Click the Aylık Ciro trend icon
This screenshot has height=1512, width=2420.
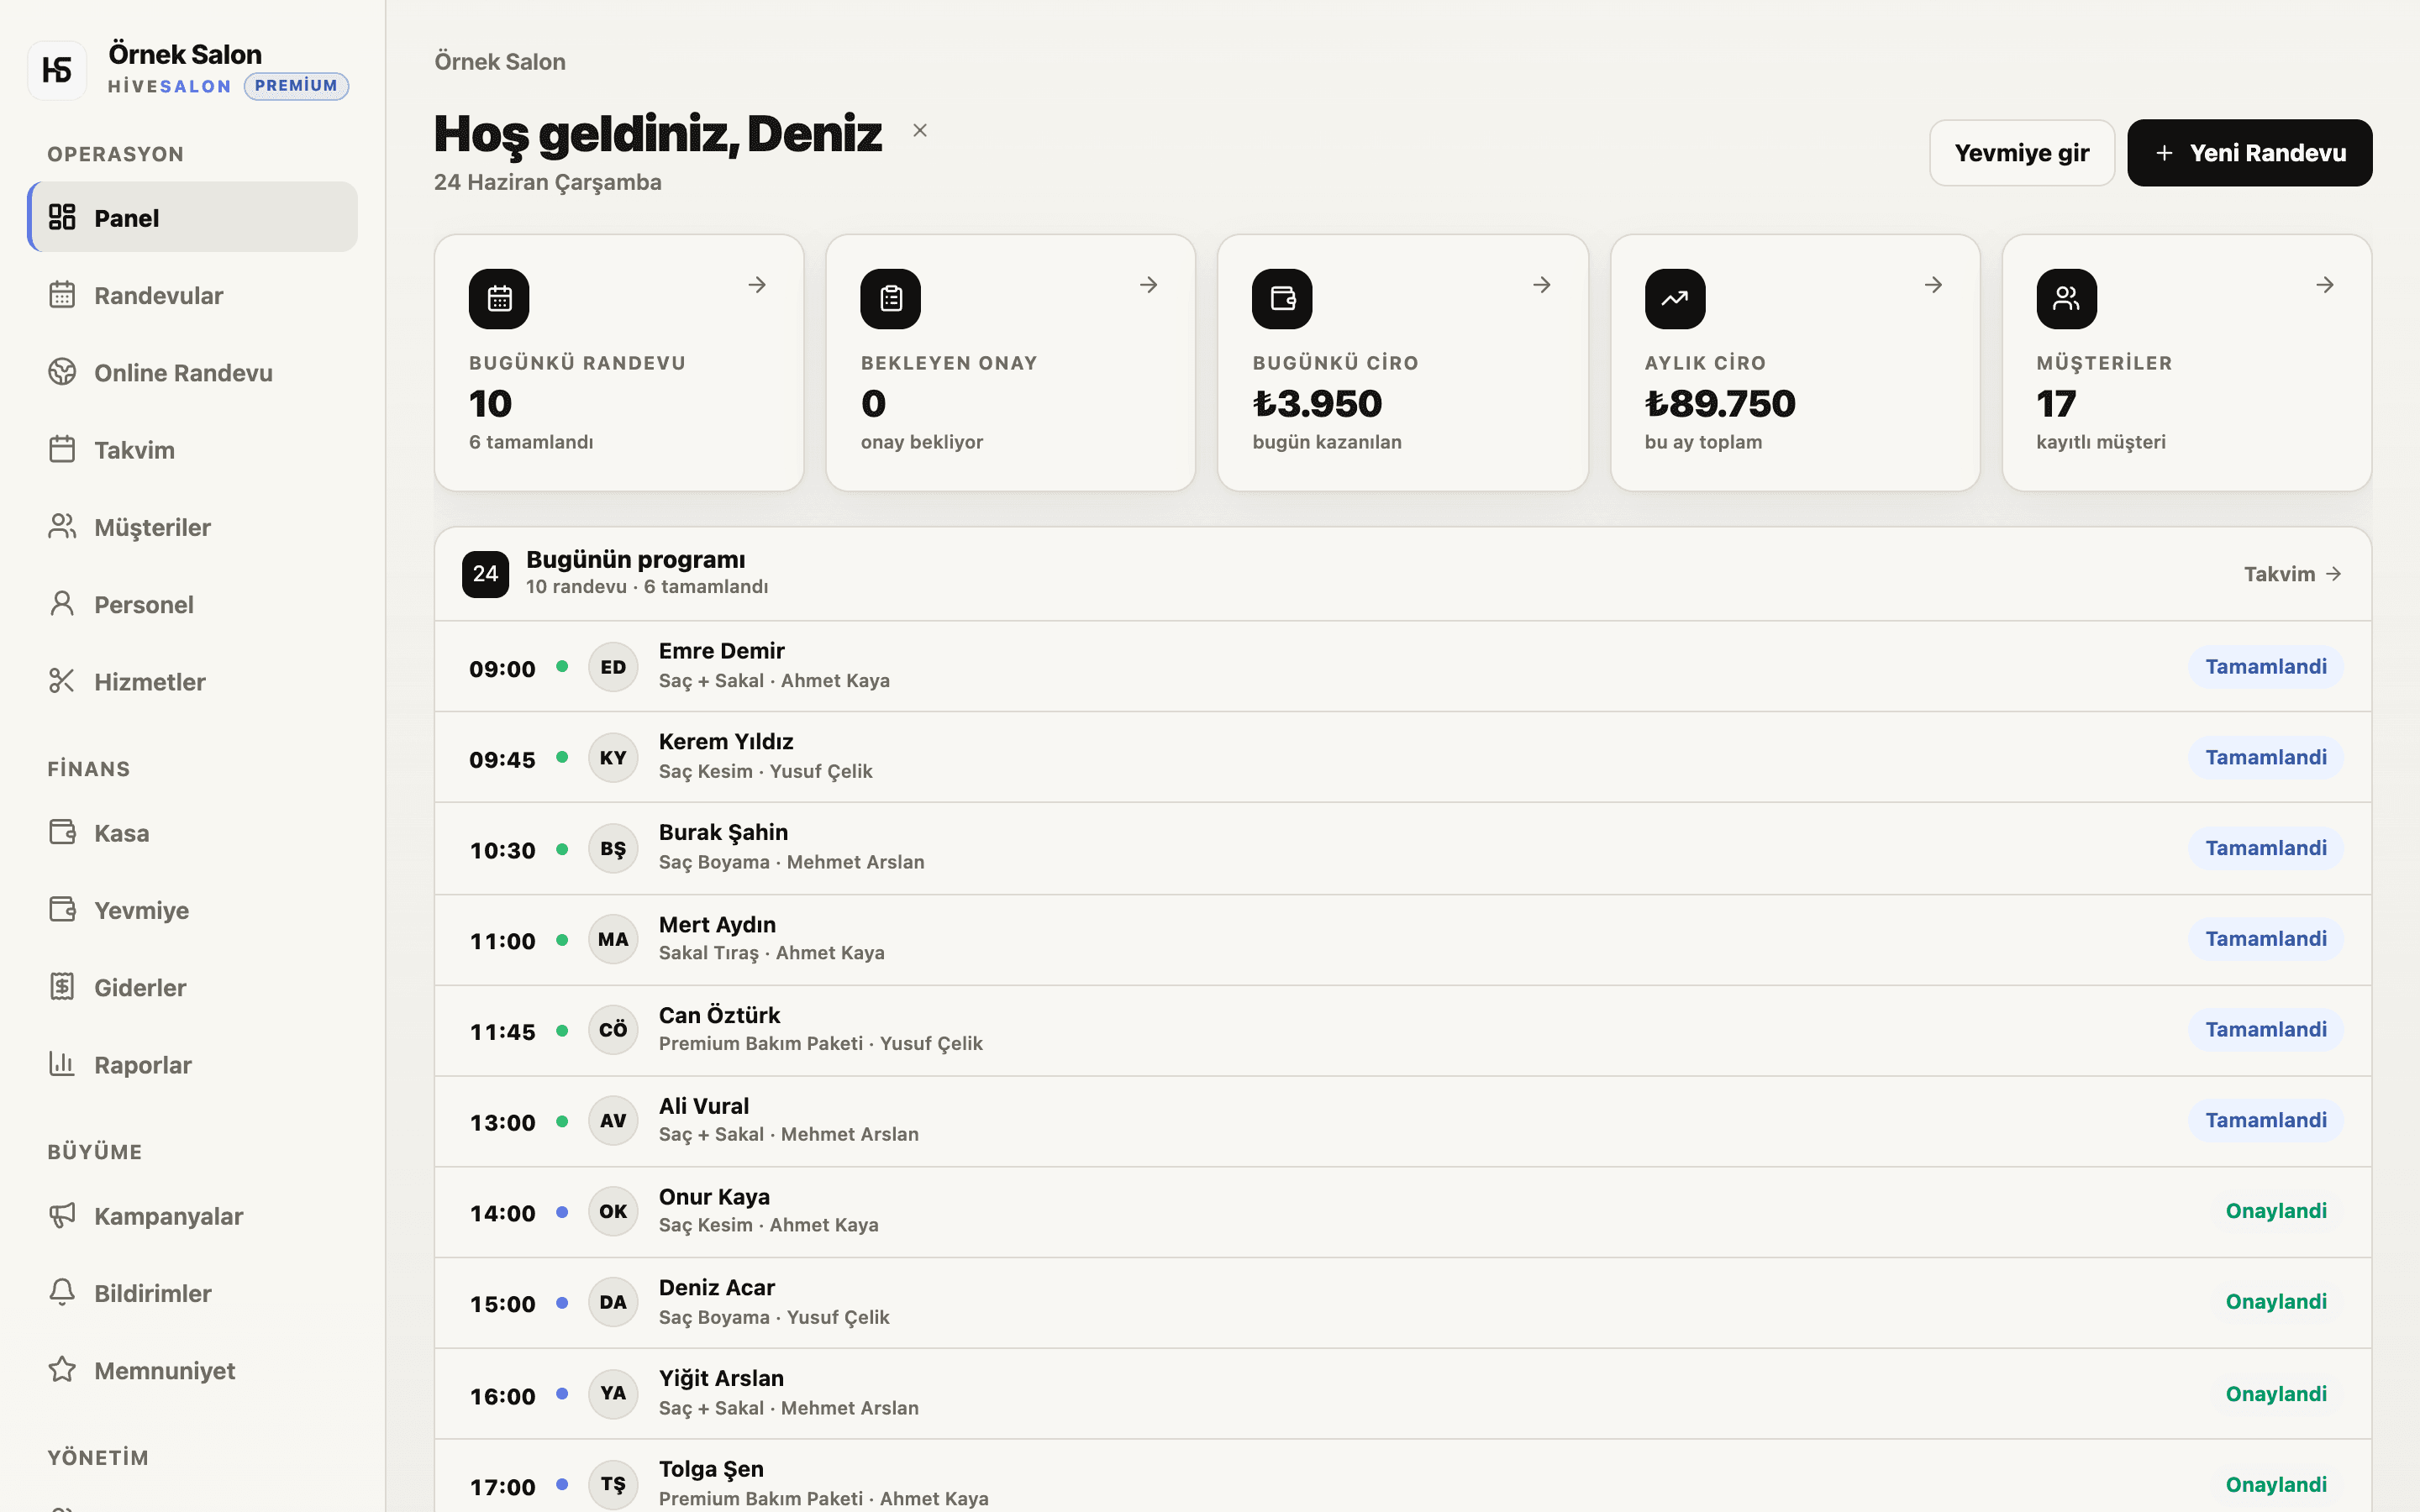[x=1675, y=298]
